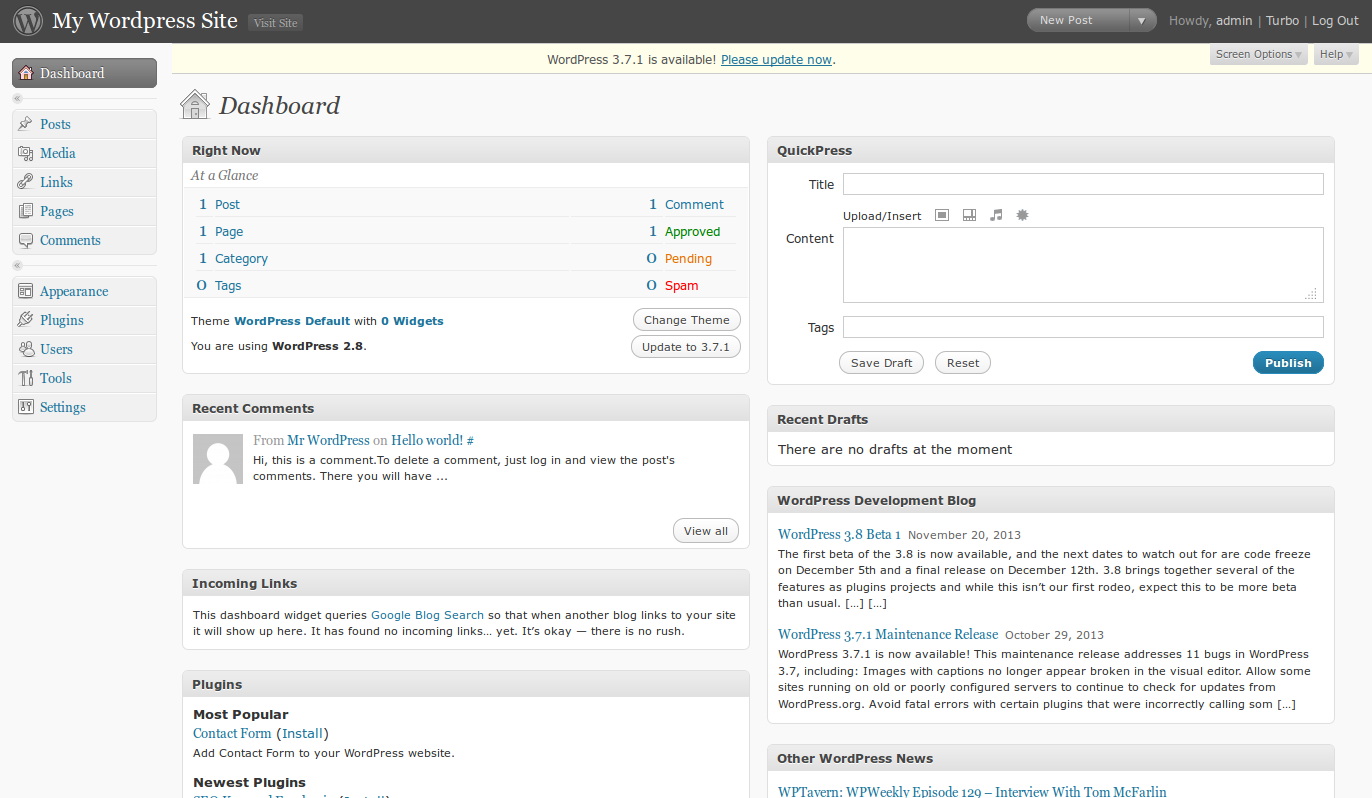Viewport: 1372px width, 798px height.
Task: View Pending comments
Action: click(x=688, y=258)
